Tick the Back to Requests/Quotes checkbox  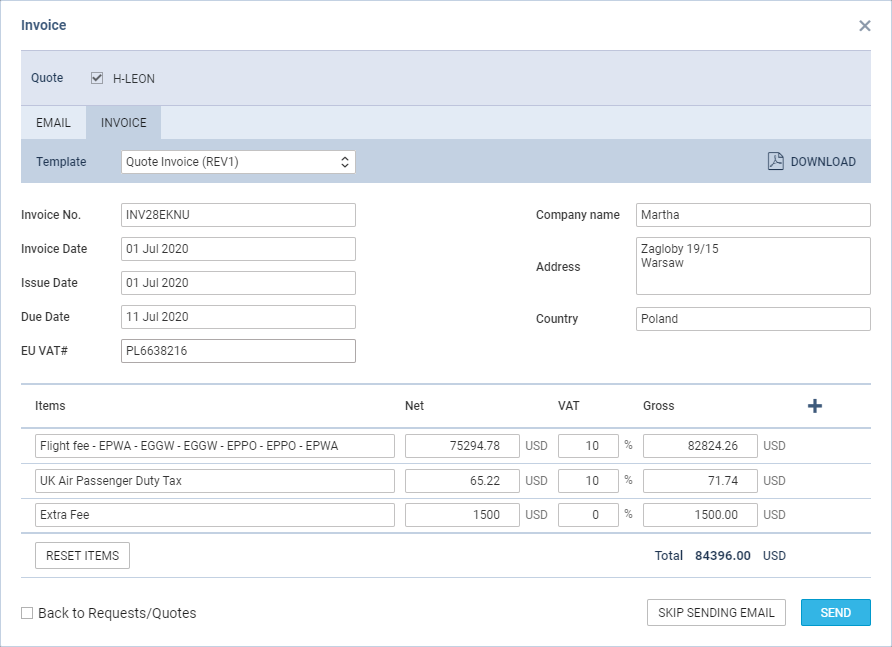[27, 613]
